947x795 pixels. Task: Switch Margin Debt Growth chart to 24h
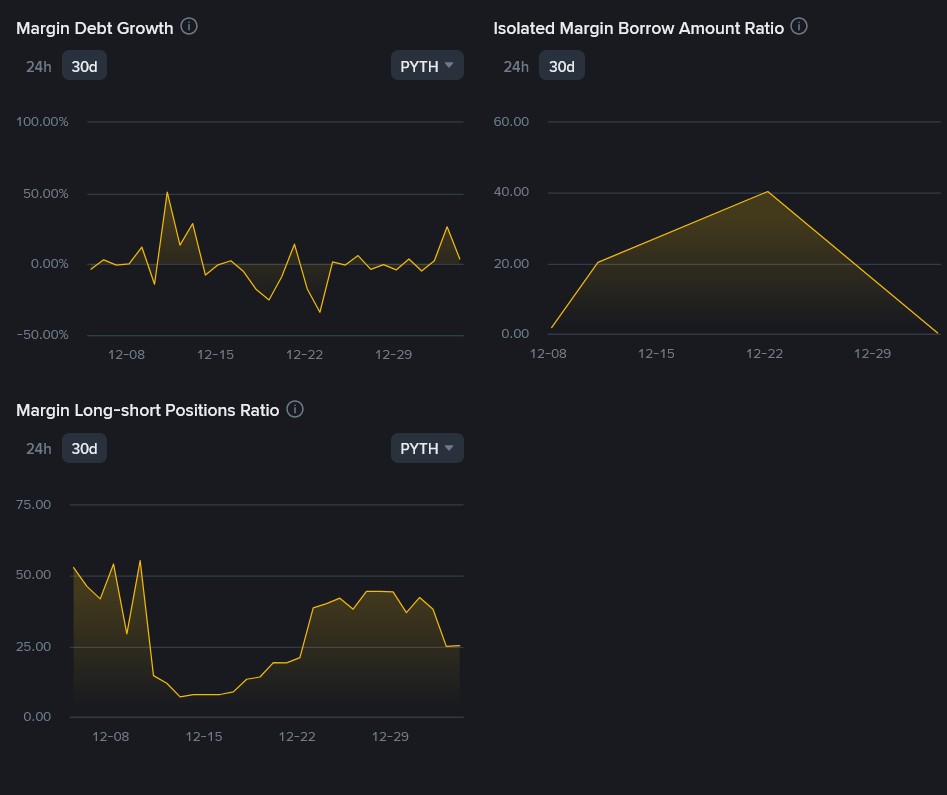(x=39, y=66)
